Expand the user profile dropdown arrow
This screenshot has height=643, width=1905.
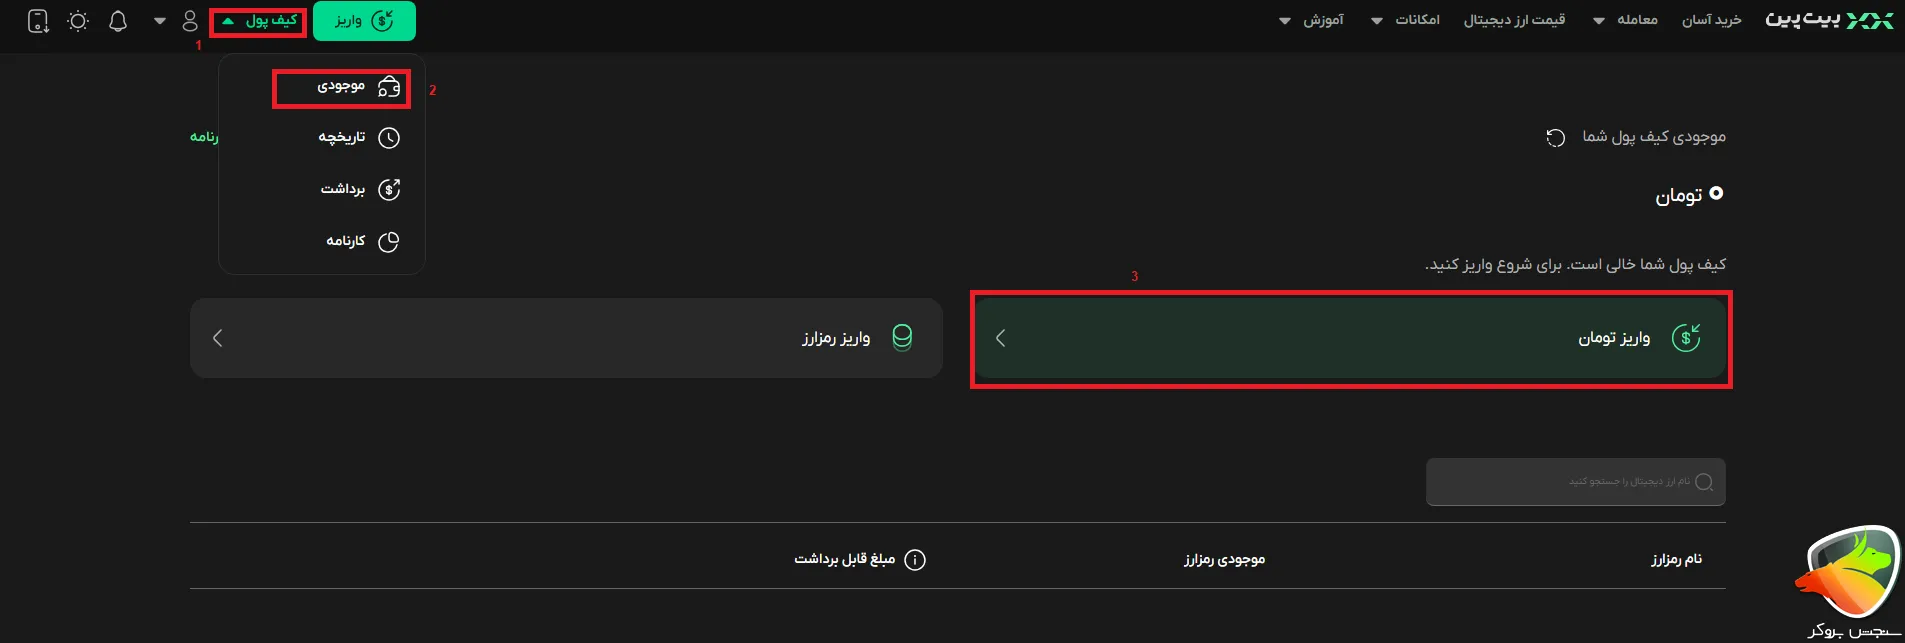160,21
